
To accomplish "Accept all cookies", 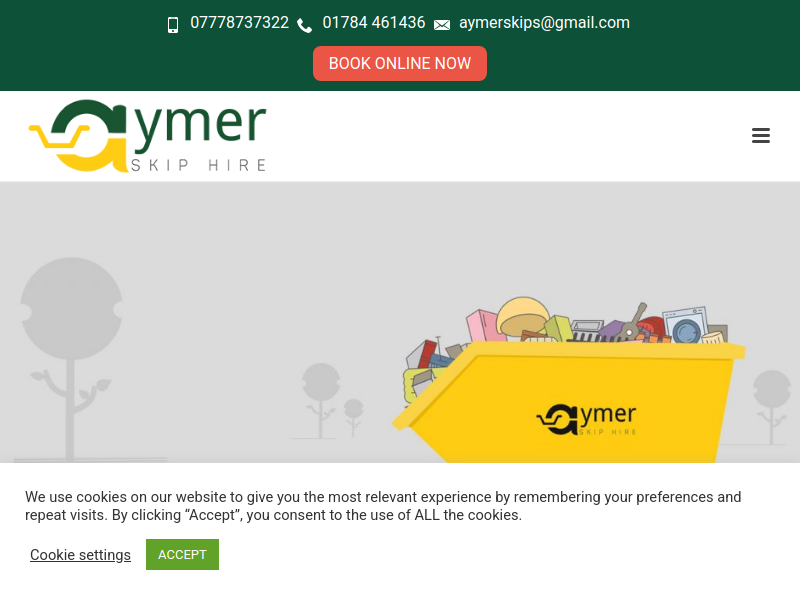I will [182, 555].
